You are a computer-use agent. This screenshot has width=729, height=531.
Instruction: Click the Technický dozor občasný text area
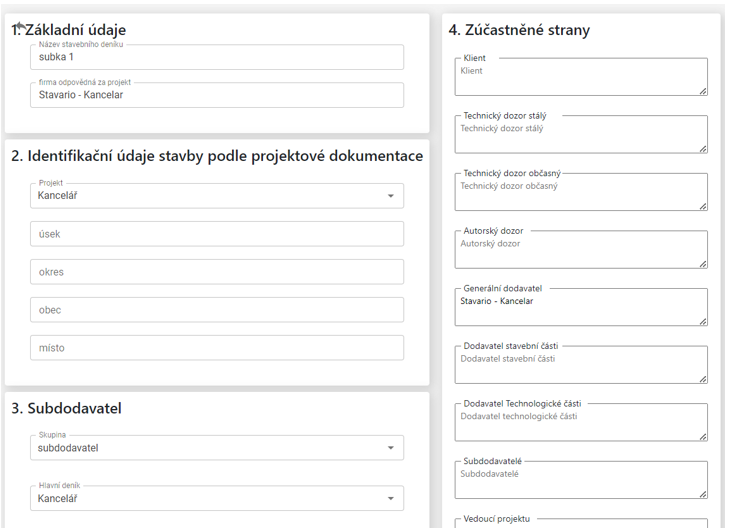(x=580, y=192)
